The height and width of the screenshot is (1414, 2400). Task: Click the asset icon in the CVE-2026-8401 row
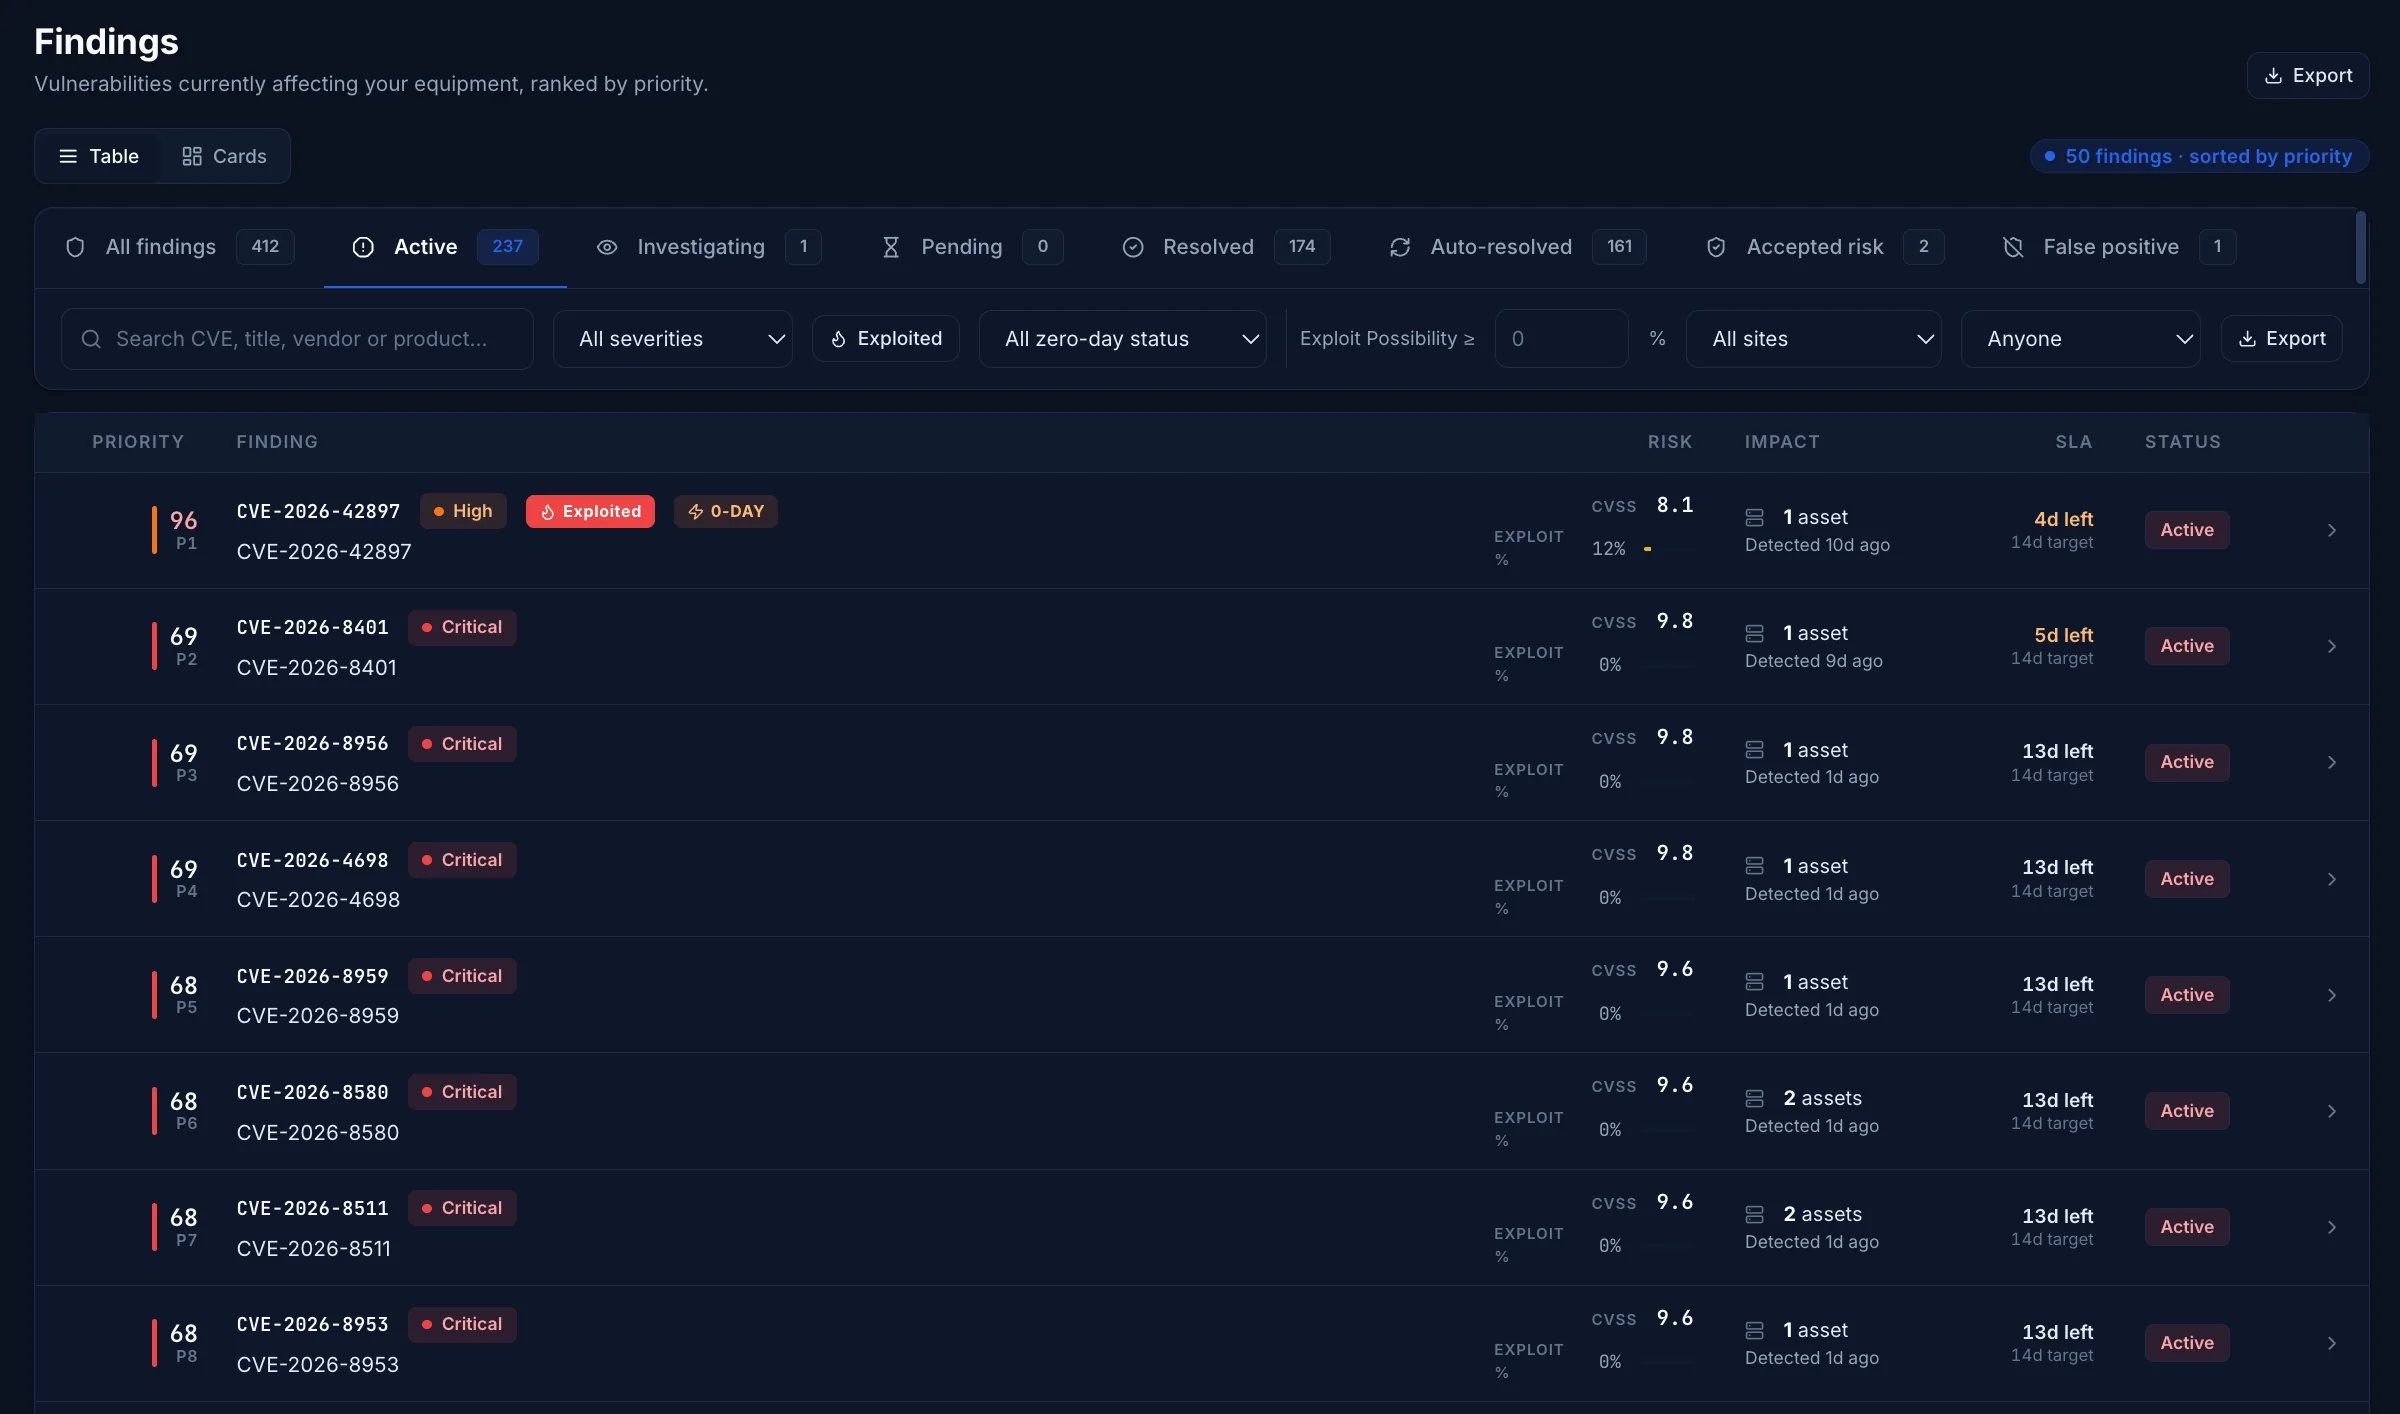pyautogui.click(x=1754, y=633)
